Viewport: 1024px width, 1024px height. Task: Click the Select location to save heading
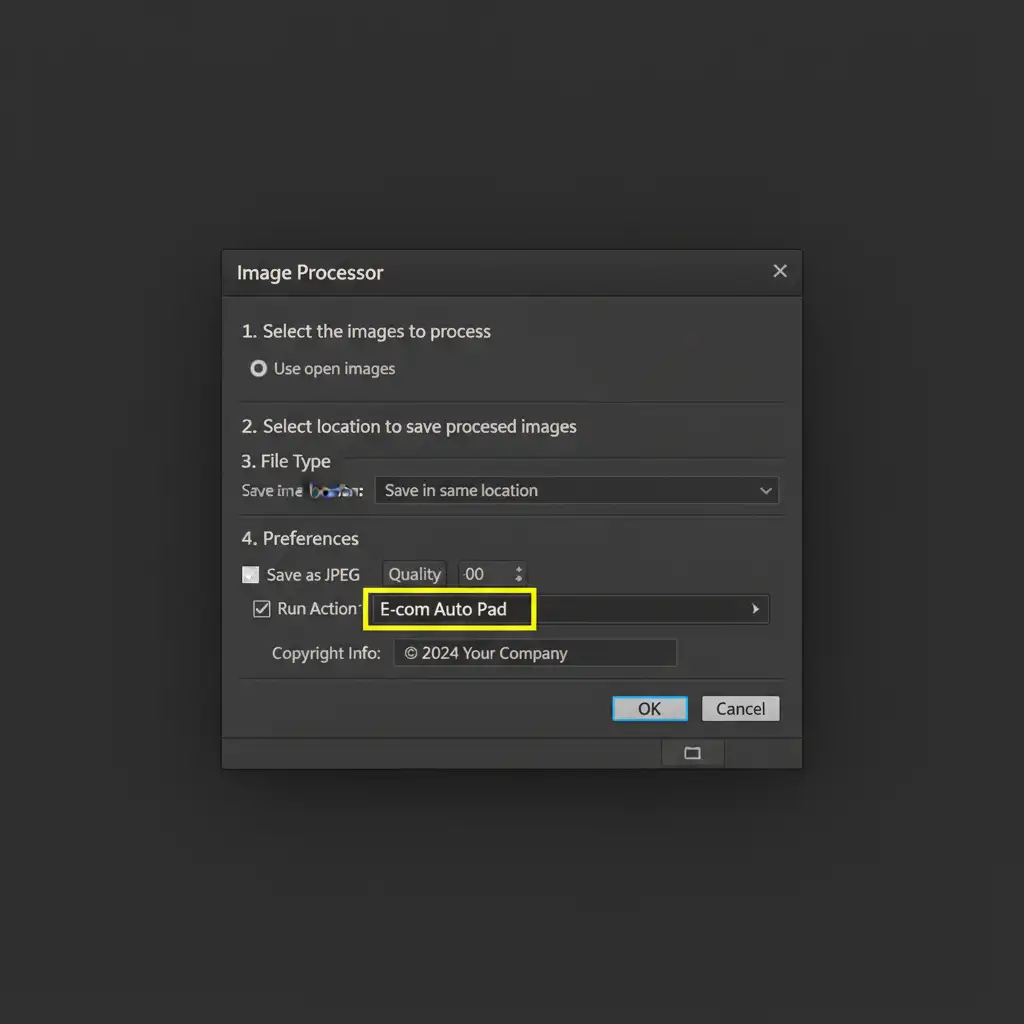coord(409,426)
